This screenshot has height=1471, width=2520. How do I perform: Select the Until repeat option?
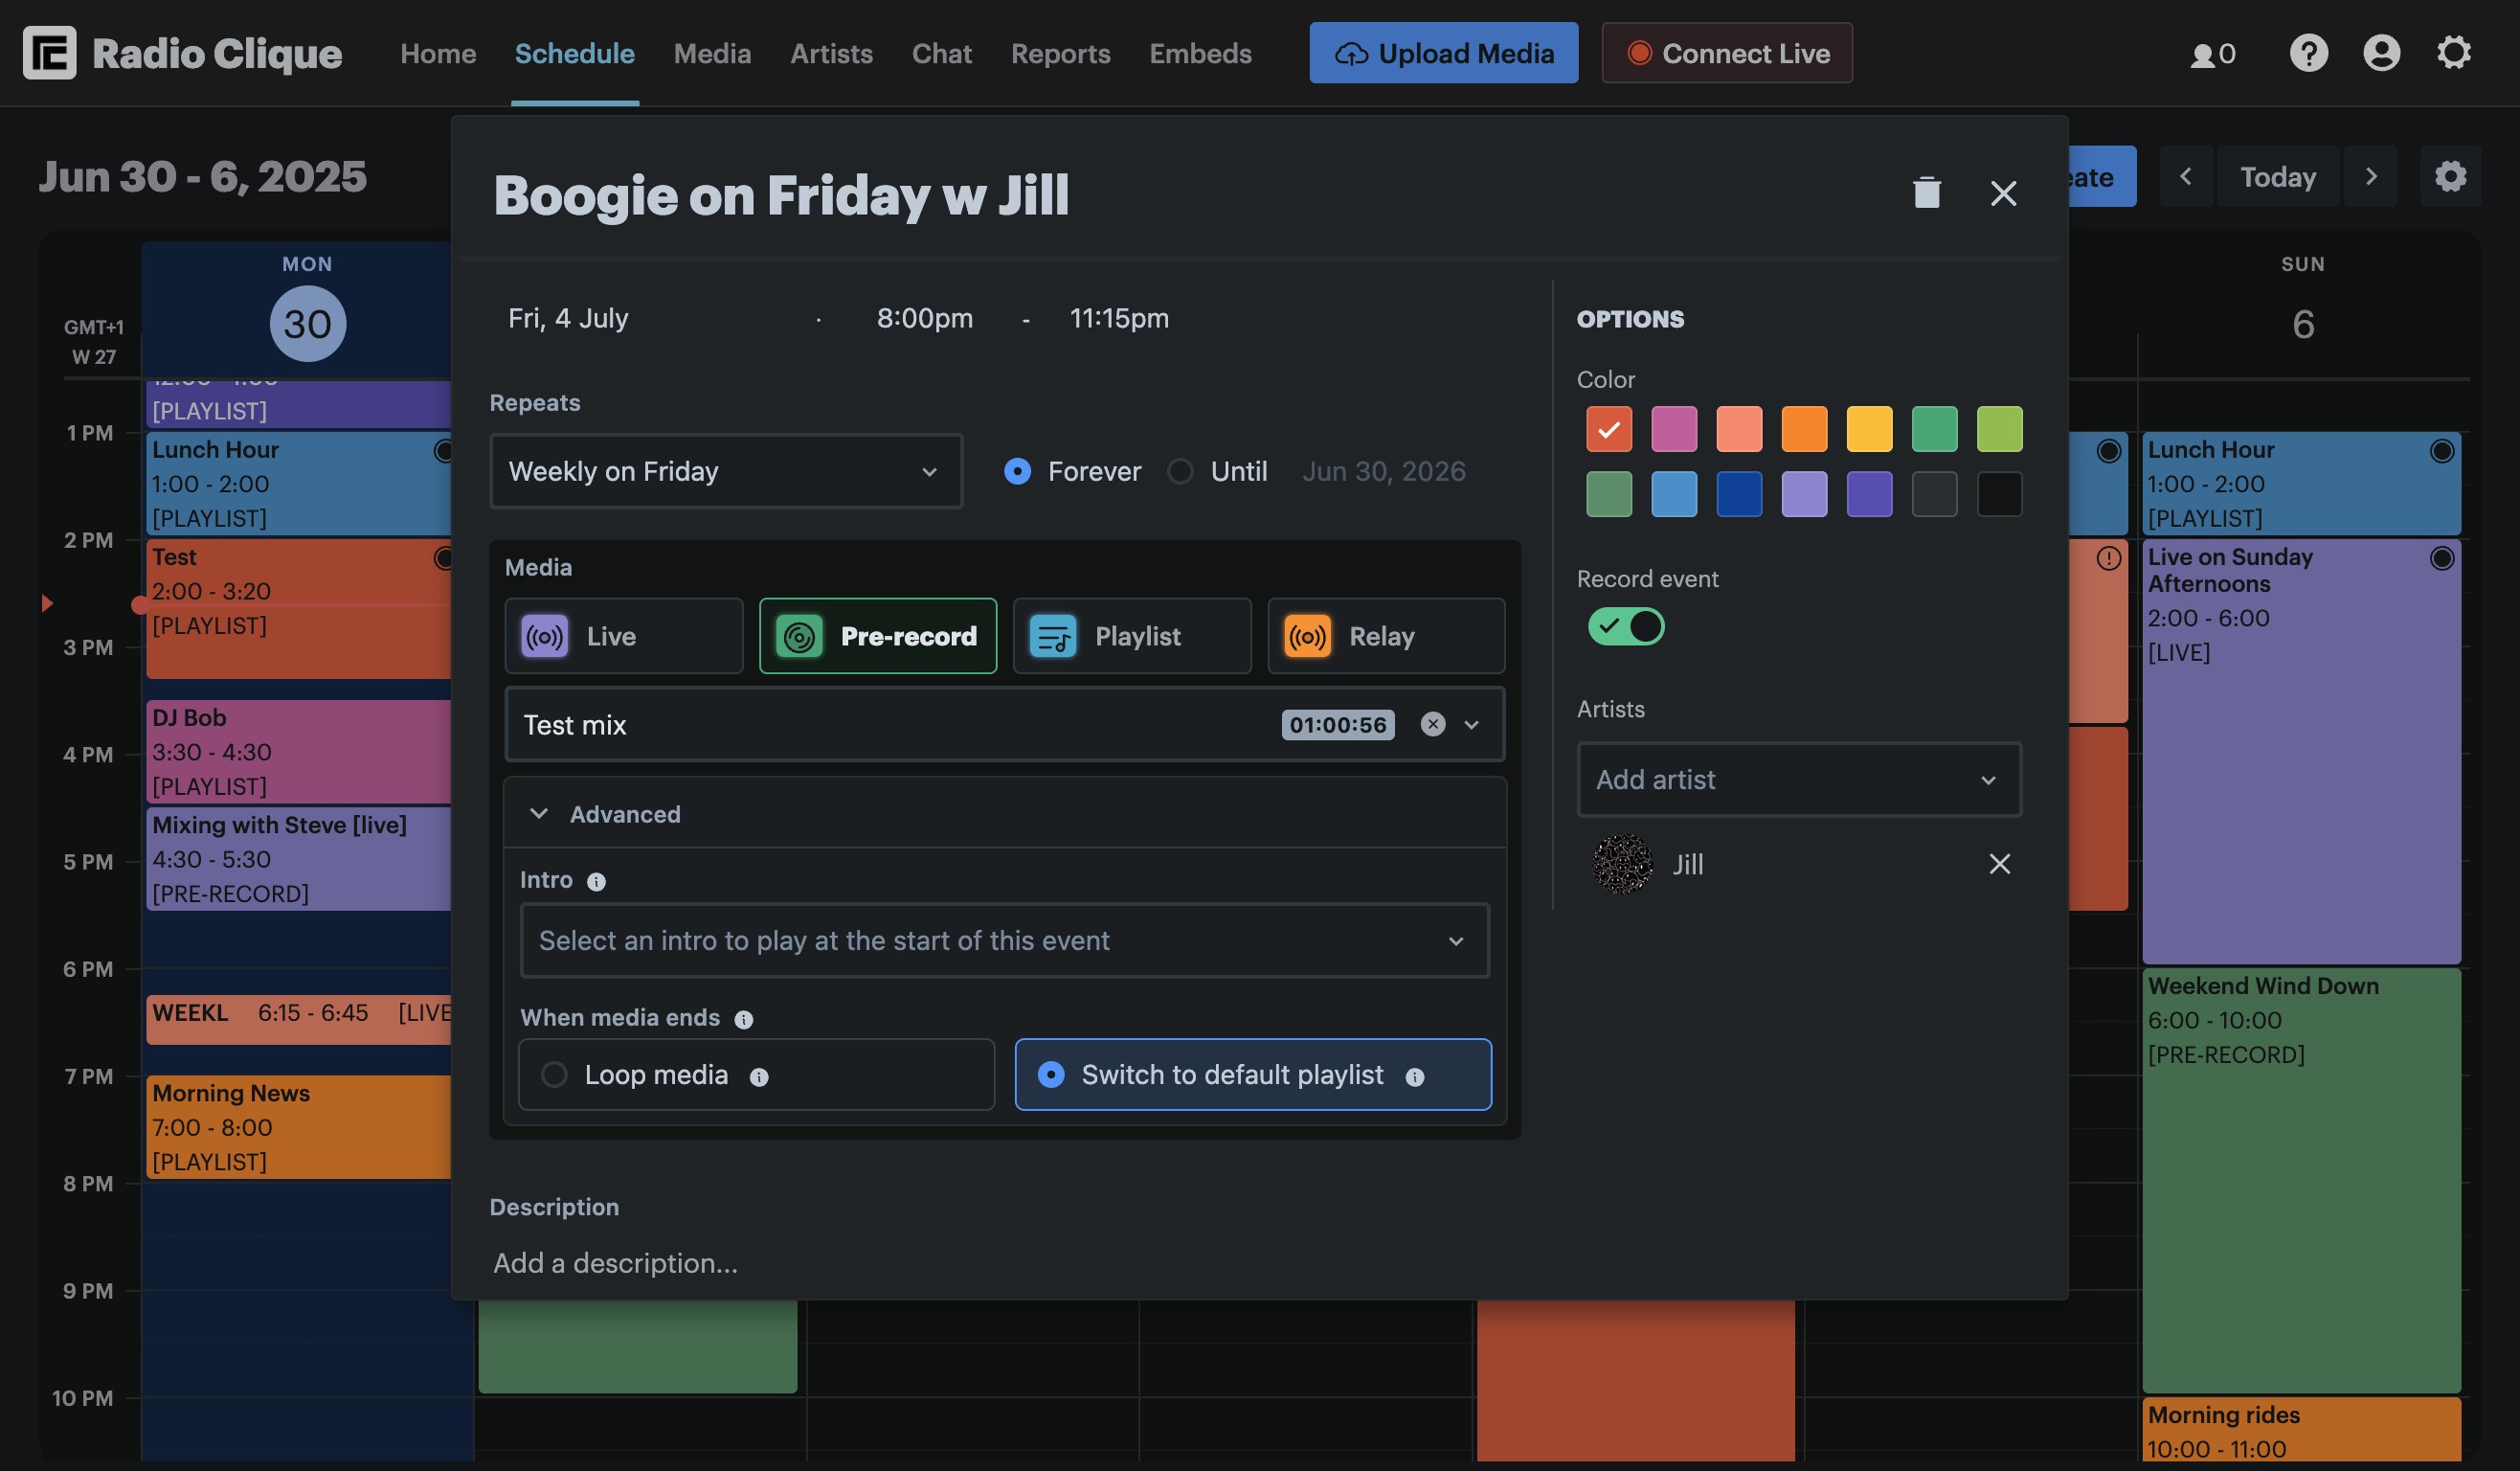pos(1180,471)
